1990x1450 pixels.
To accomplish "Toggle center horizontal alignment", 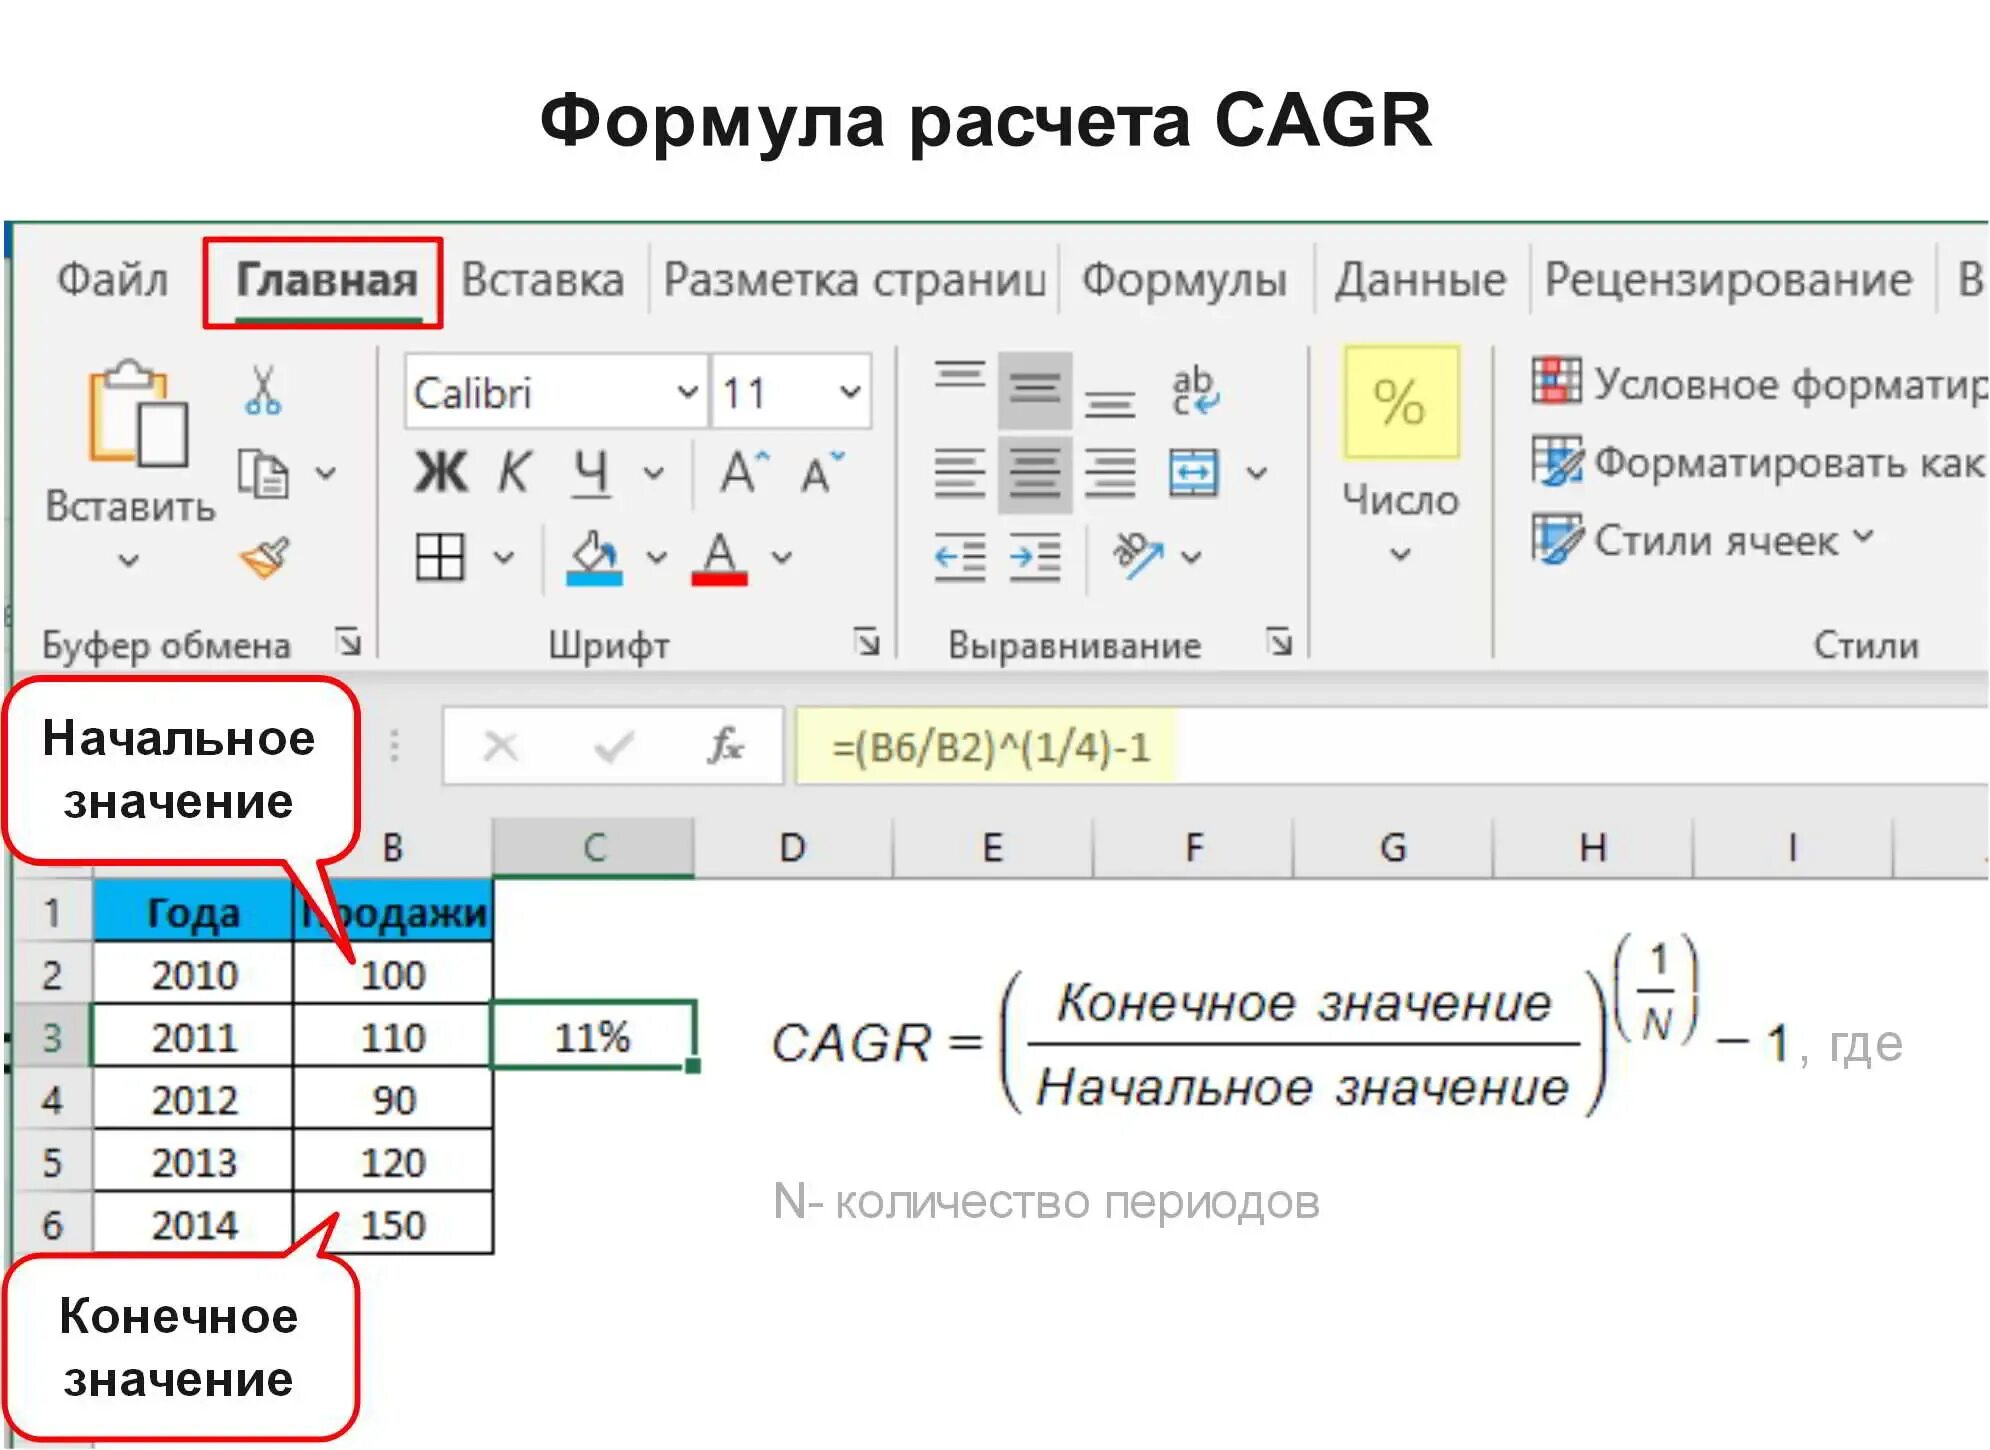I will 1035,473.
